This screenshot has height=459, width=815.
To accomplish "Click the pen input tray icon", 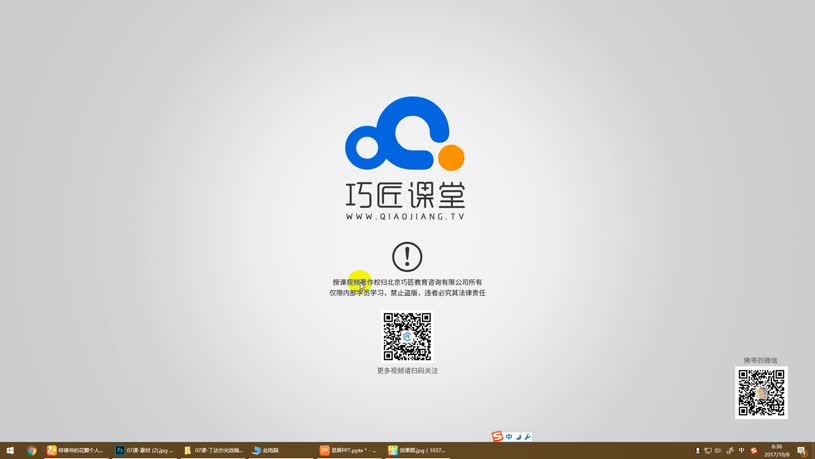I will (730, 451).
